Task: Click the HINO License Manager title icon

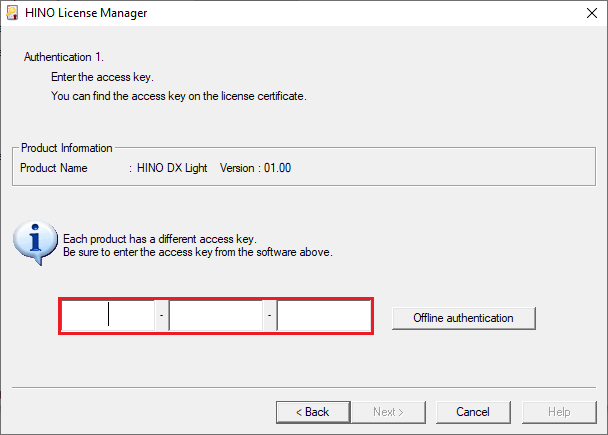Action: (12, 13)
